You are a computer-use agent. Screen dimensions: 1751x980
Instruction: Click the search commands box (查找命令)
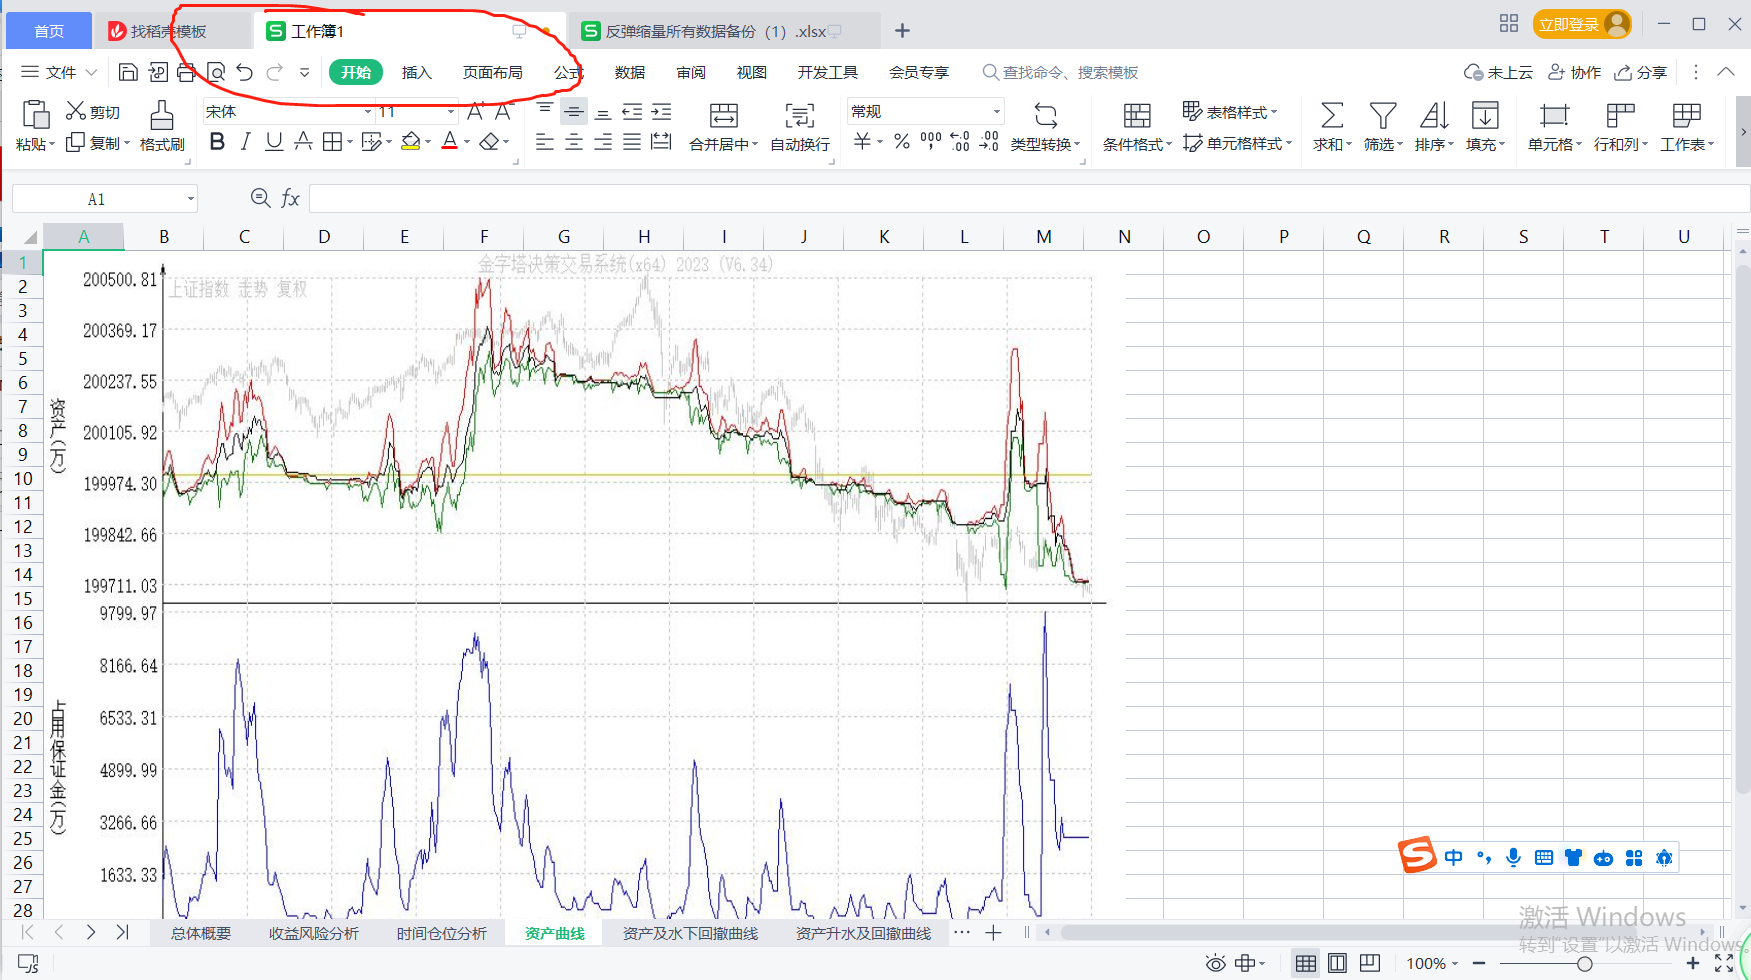1060,72
